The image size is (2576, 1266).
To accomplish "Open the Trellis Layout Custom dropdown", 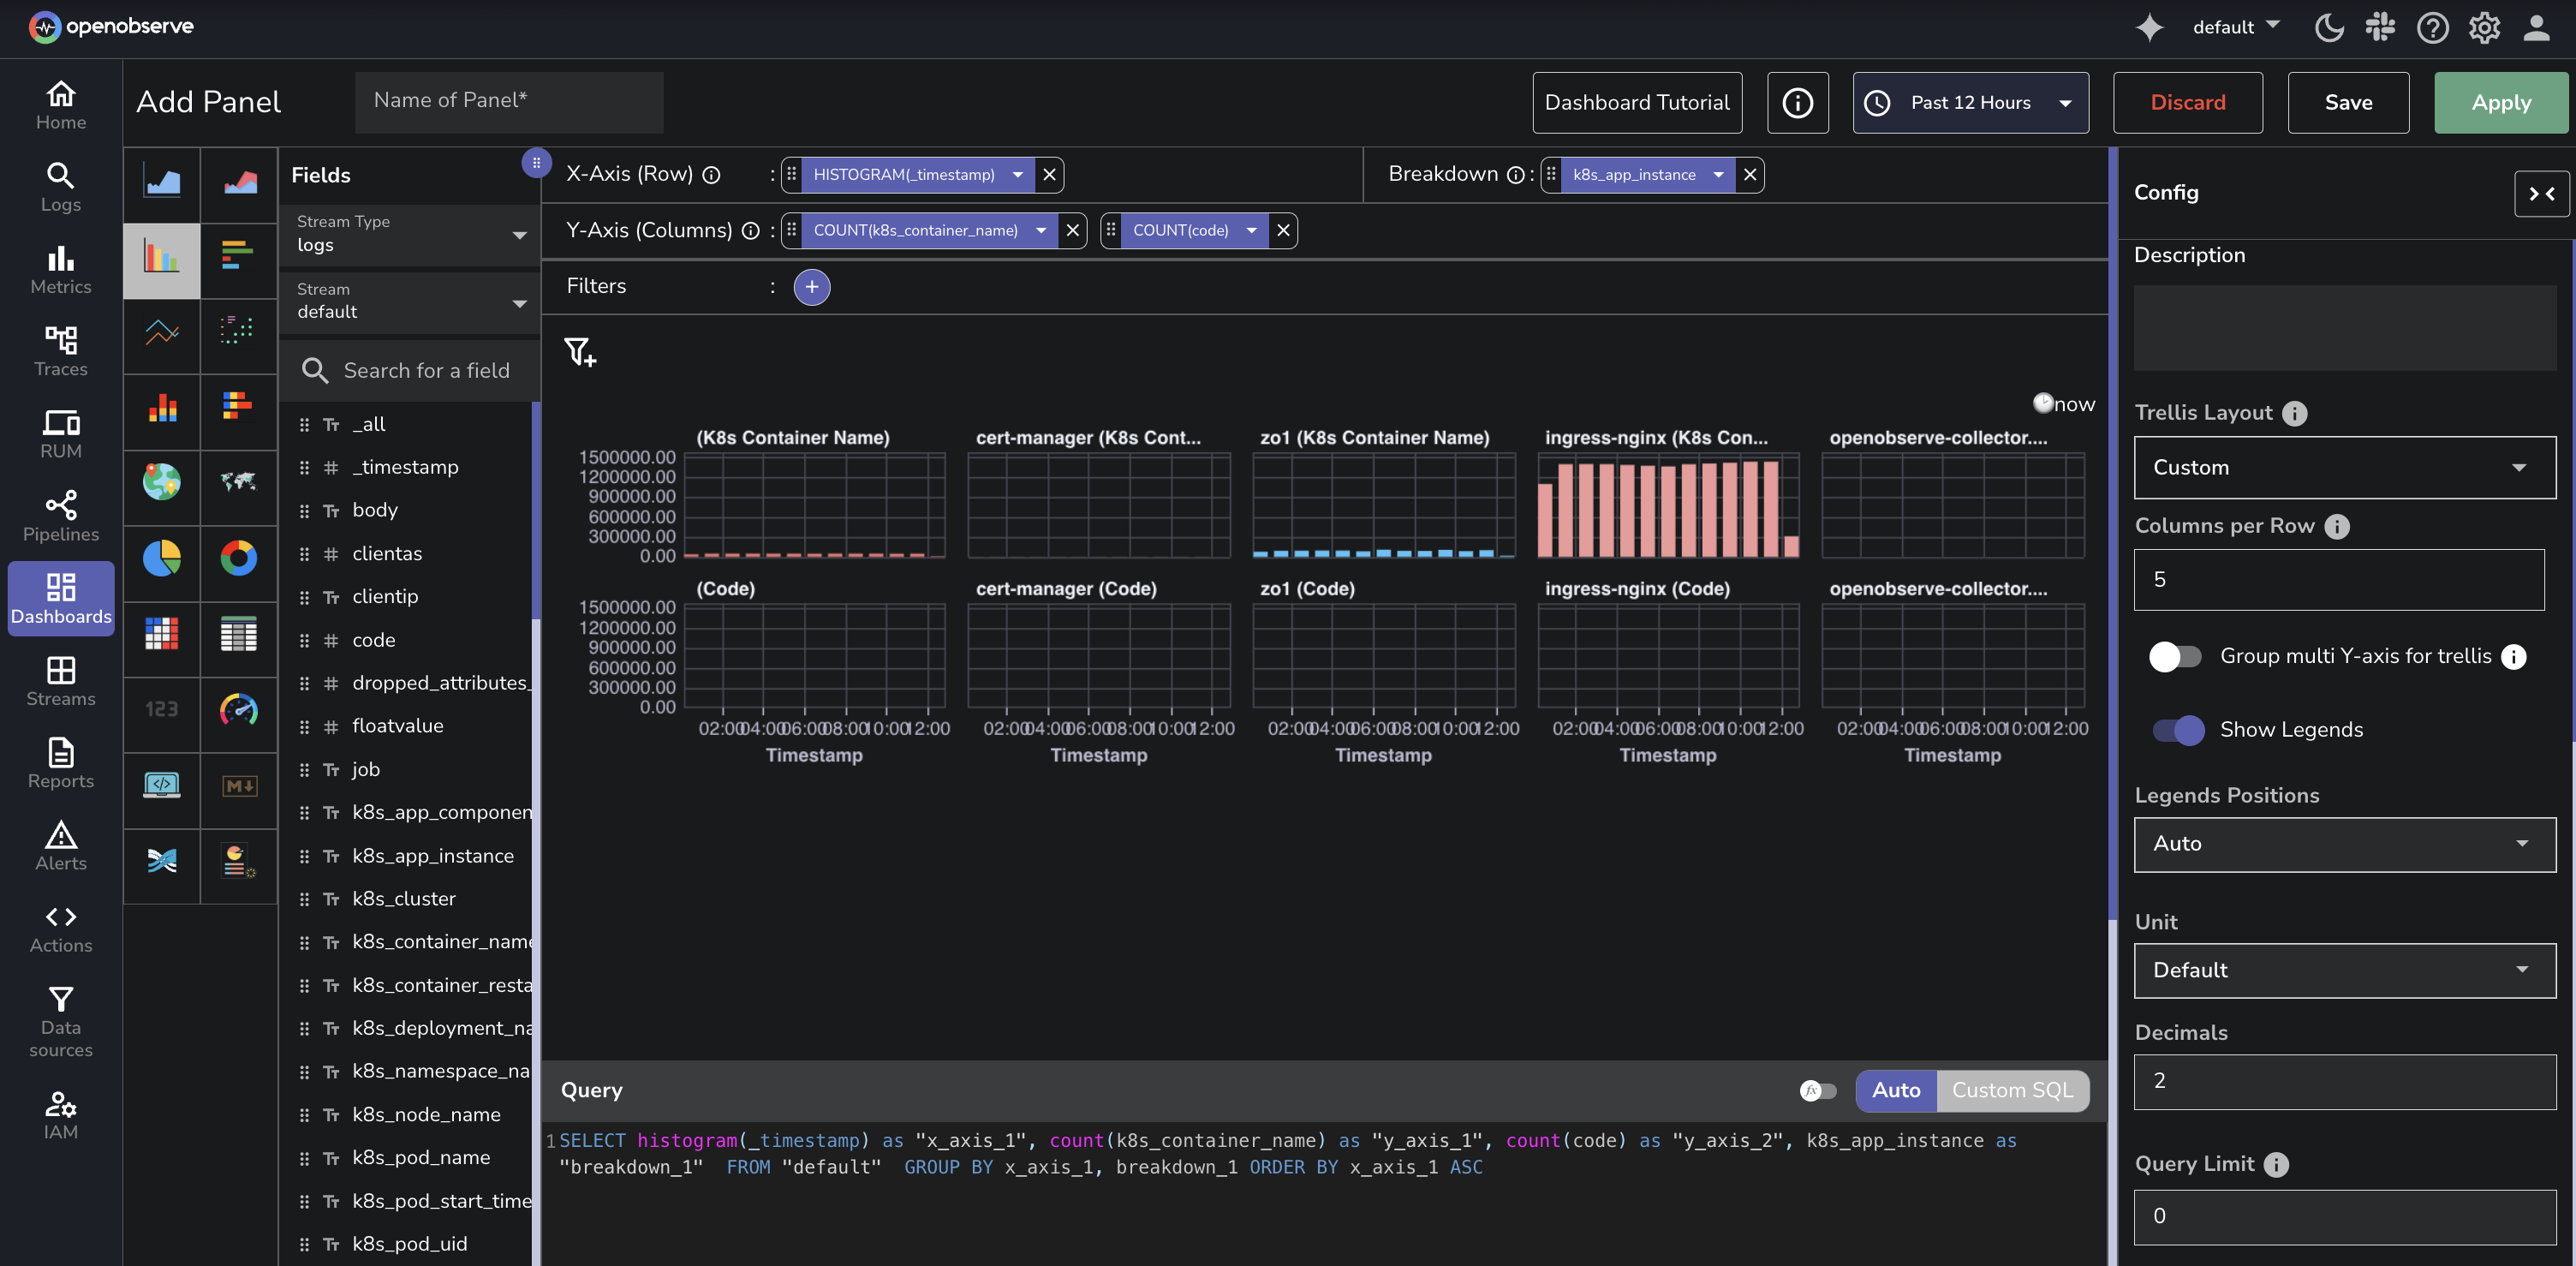I will click(x=2343, y=467).
